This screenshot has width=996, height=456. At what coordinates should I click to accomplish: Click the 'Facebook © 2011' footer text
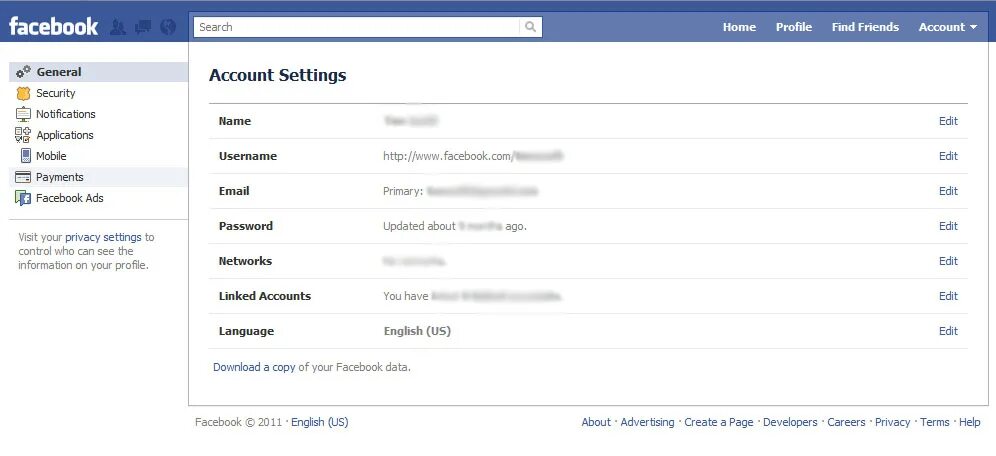[x=239, y=422]
